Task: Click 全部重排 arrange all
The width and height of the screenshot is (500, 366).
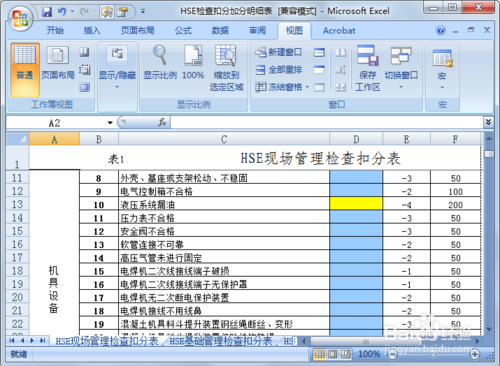Action: tap(279, 70)
